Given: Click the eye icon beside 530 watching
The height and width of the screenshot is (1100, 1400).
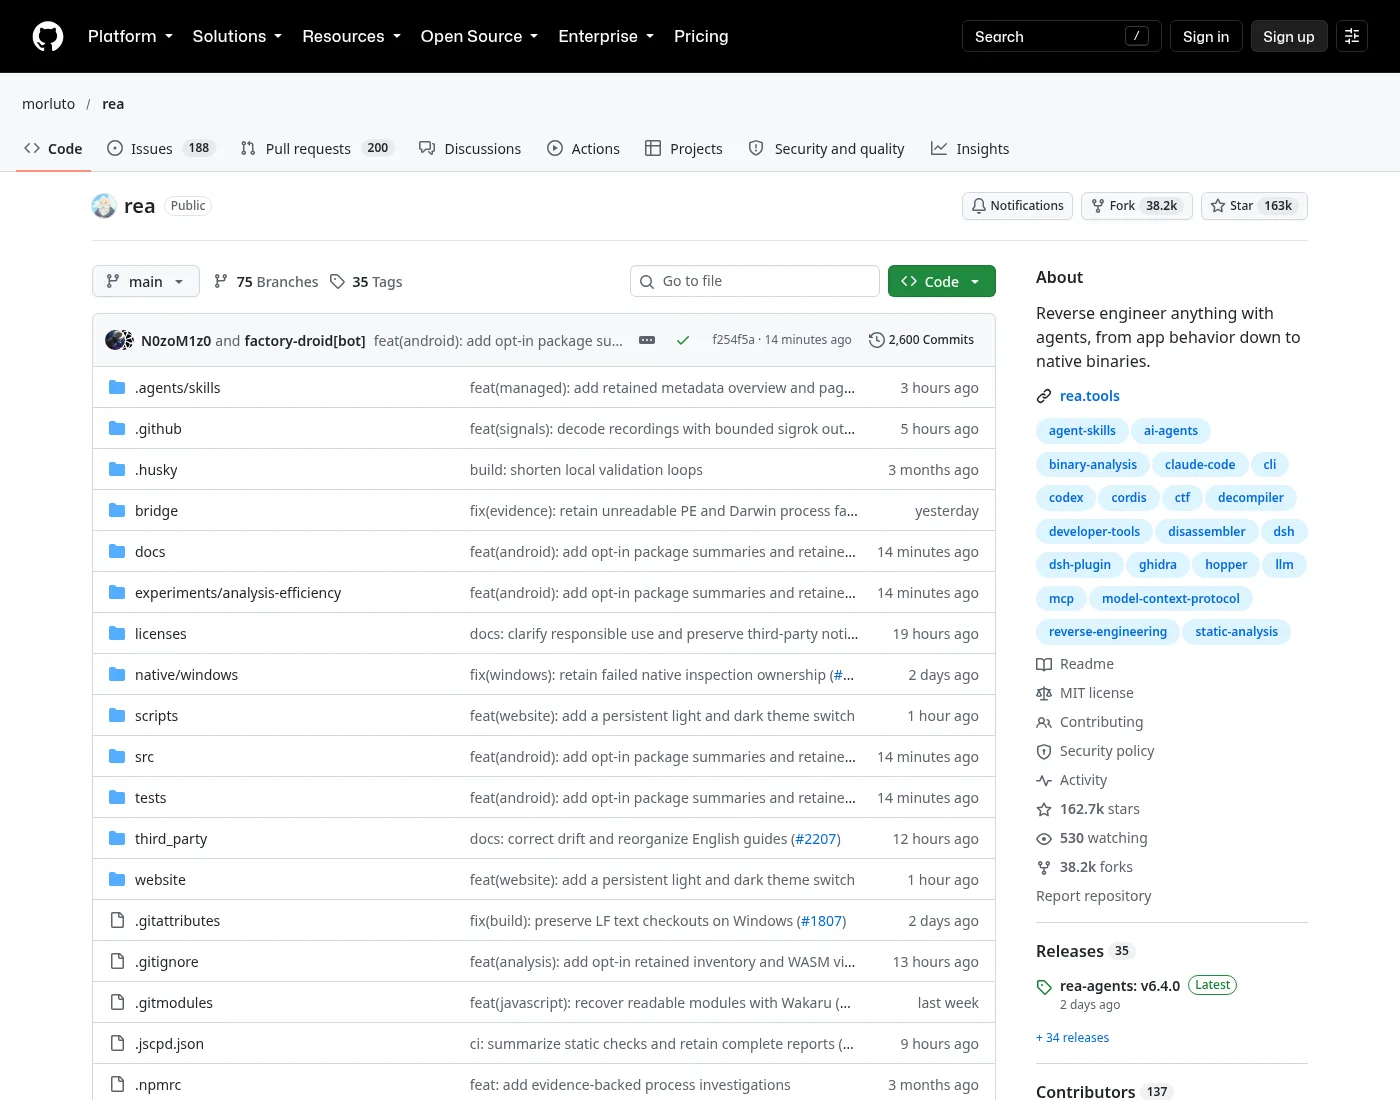Looking at the screenshot, I should [x=1044, y=838].
